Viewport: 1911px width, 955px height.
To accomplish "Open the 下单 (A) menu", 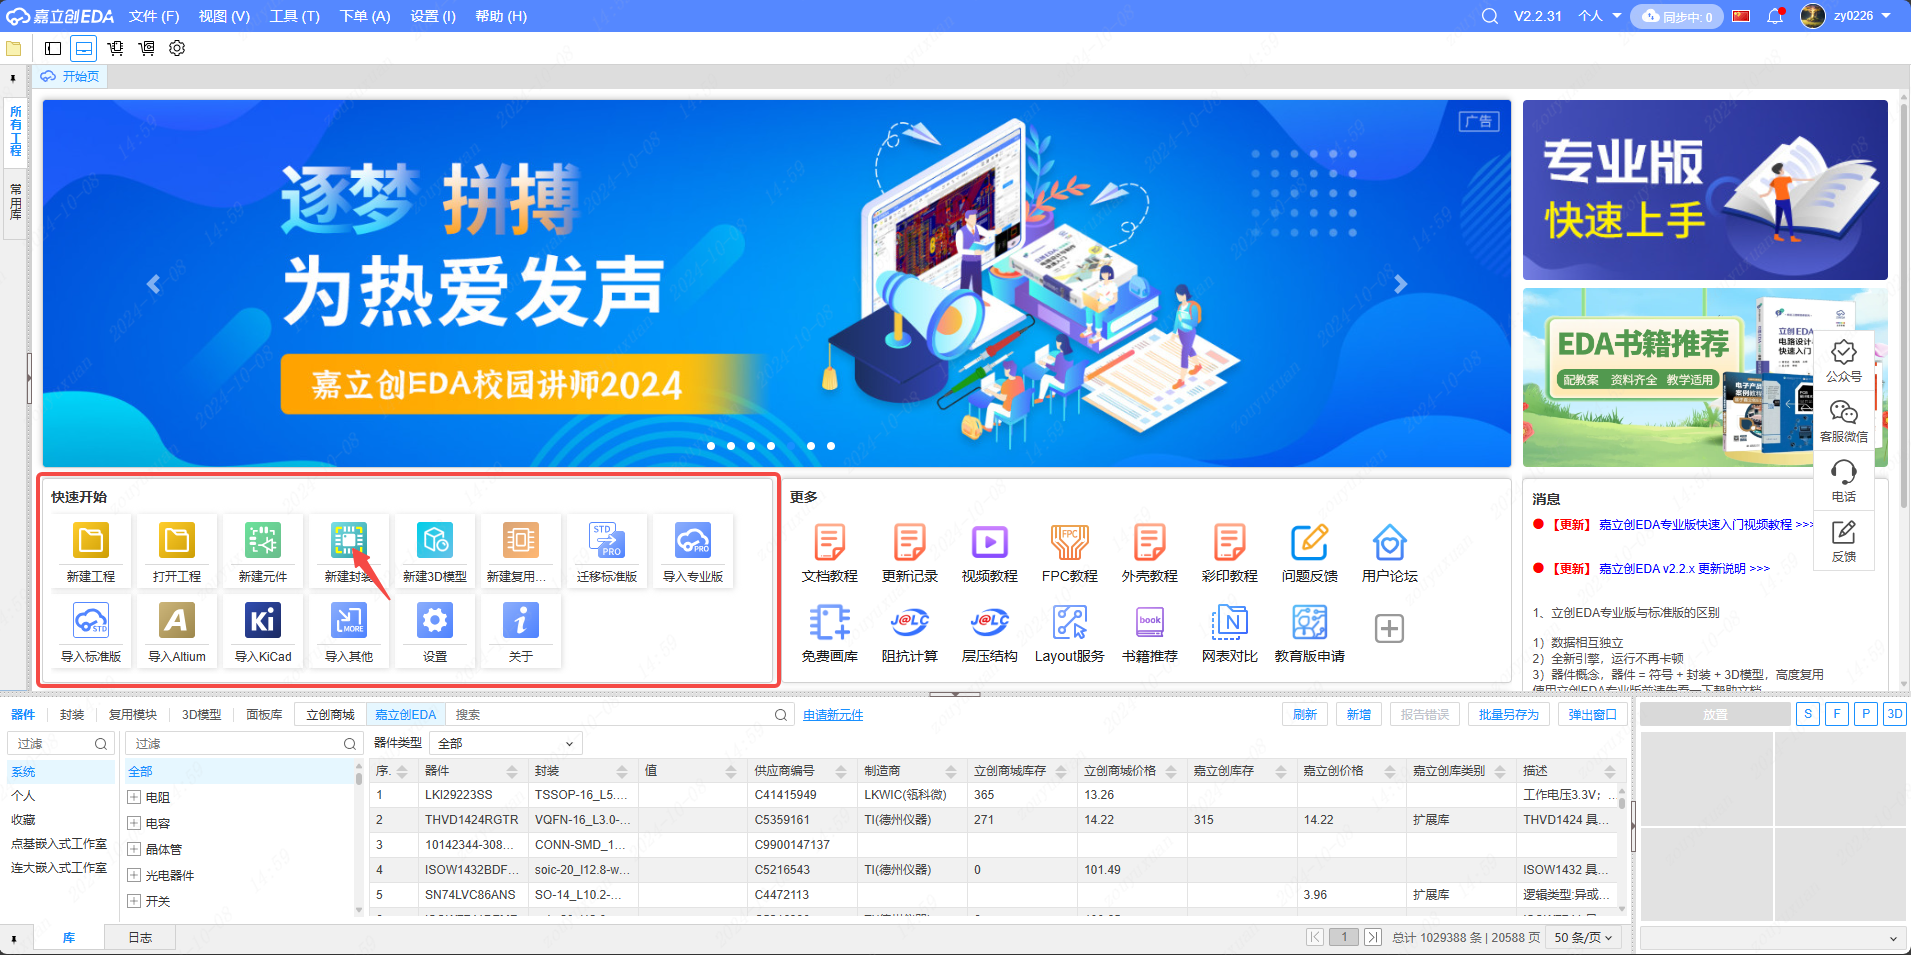I will point(365,16).
